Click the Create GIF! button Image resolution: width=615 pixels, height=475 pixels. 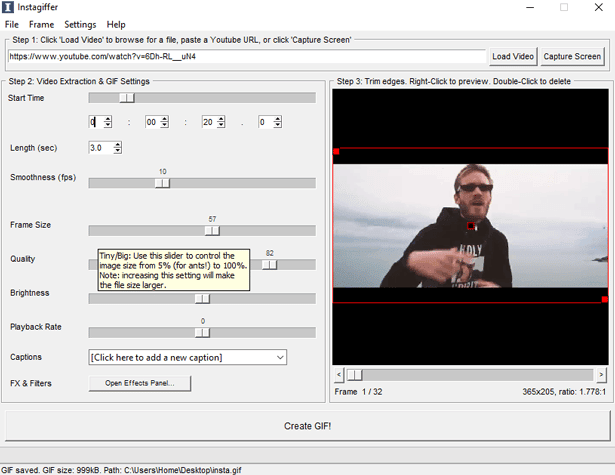(308, 426)
